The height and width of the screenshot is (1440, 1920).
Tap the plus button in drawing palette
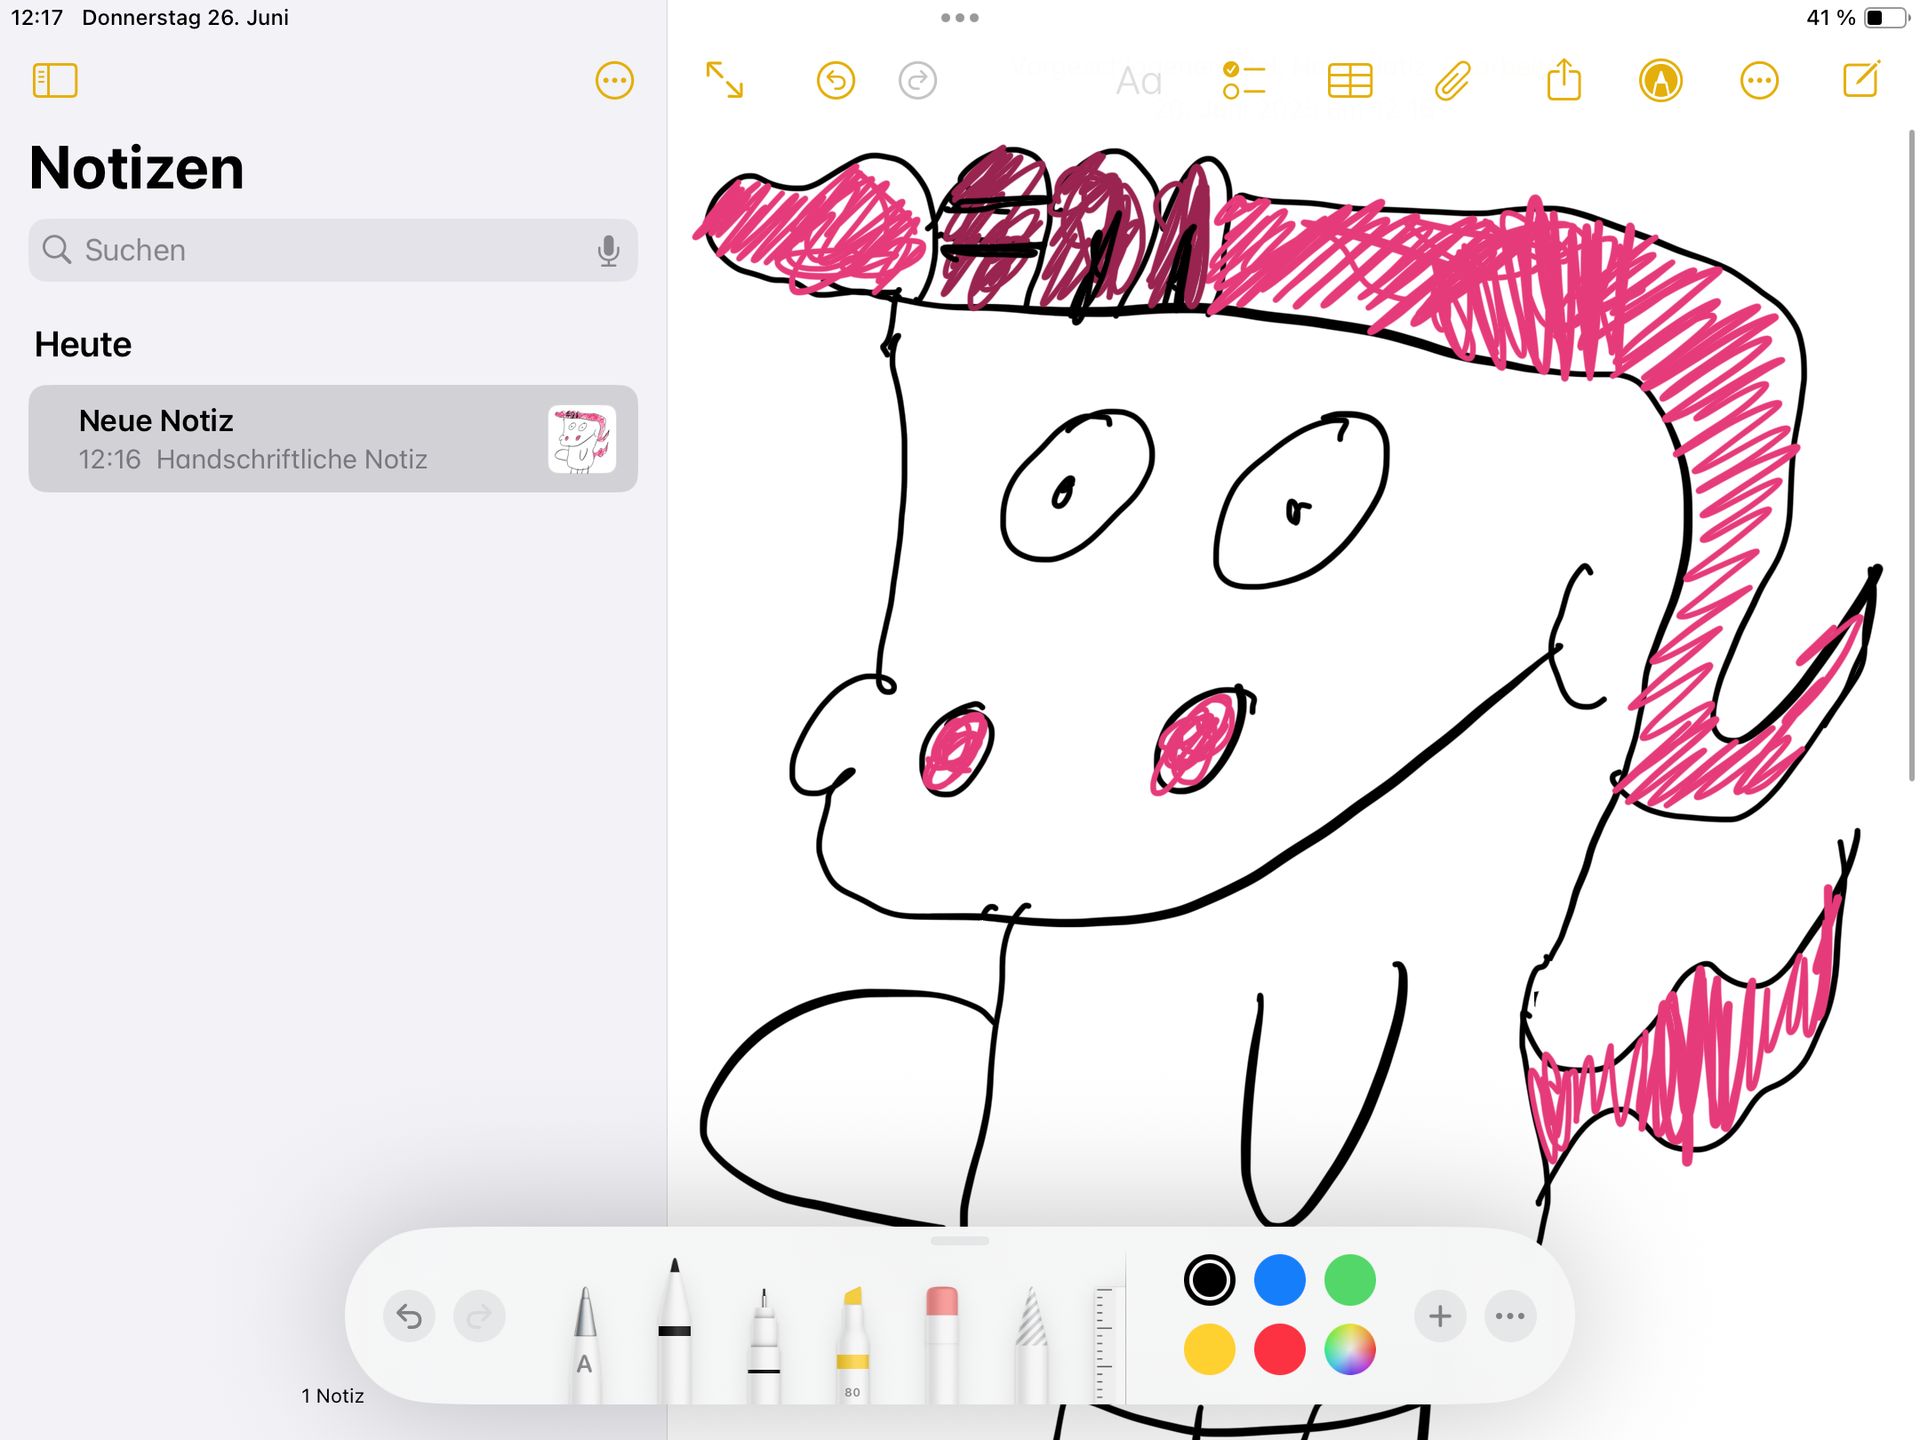(x=1440, y=1316)
